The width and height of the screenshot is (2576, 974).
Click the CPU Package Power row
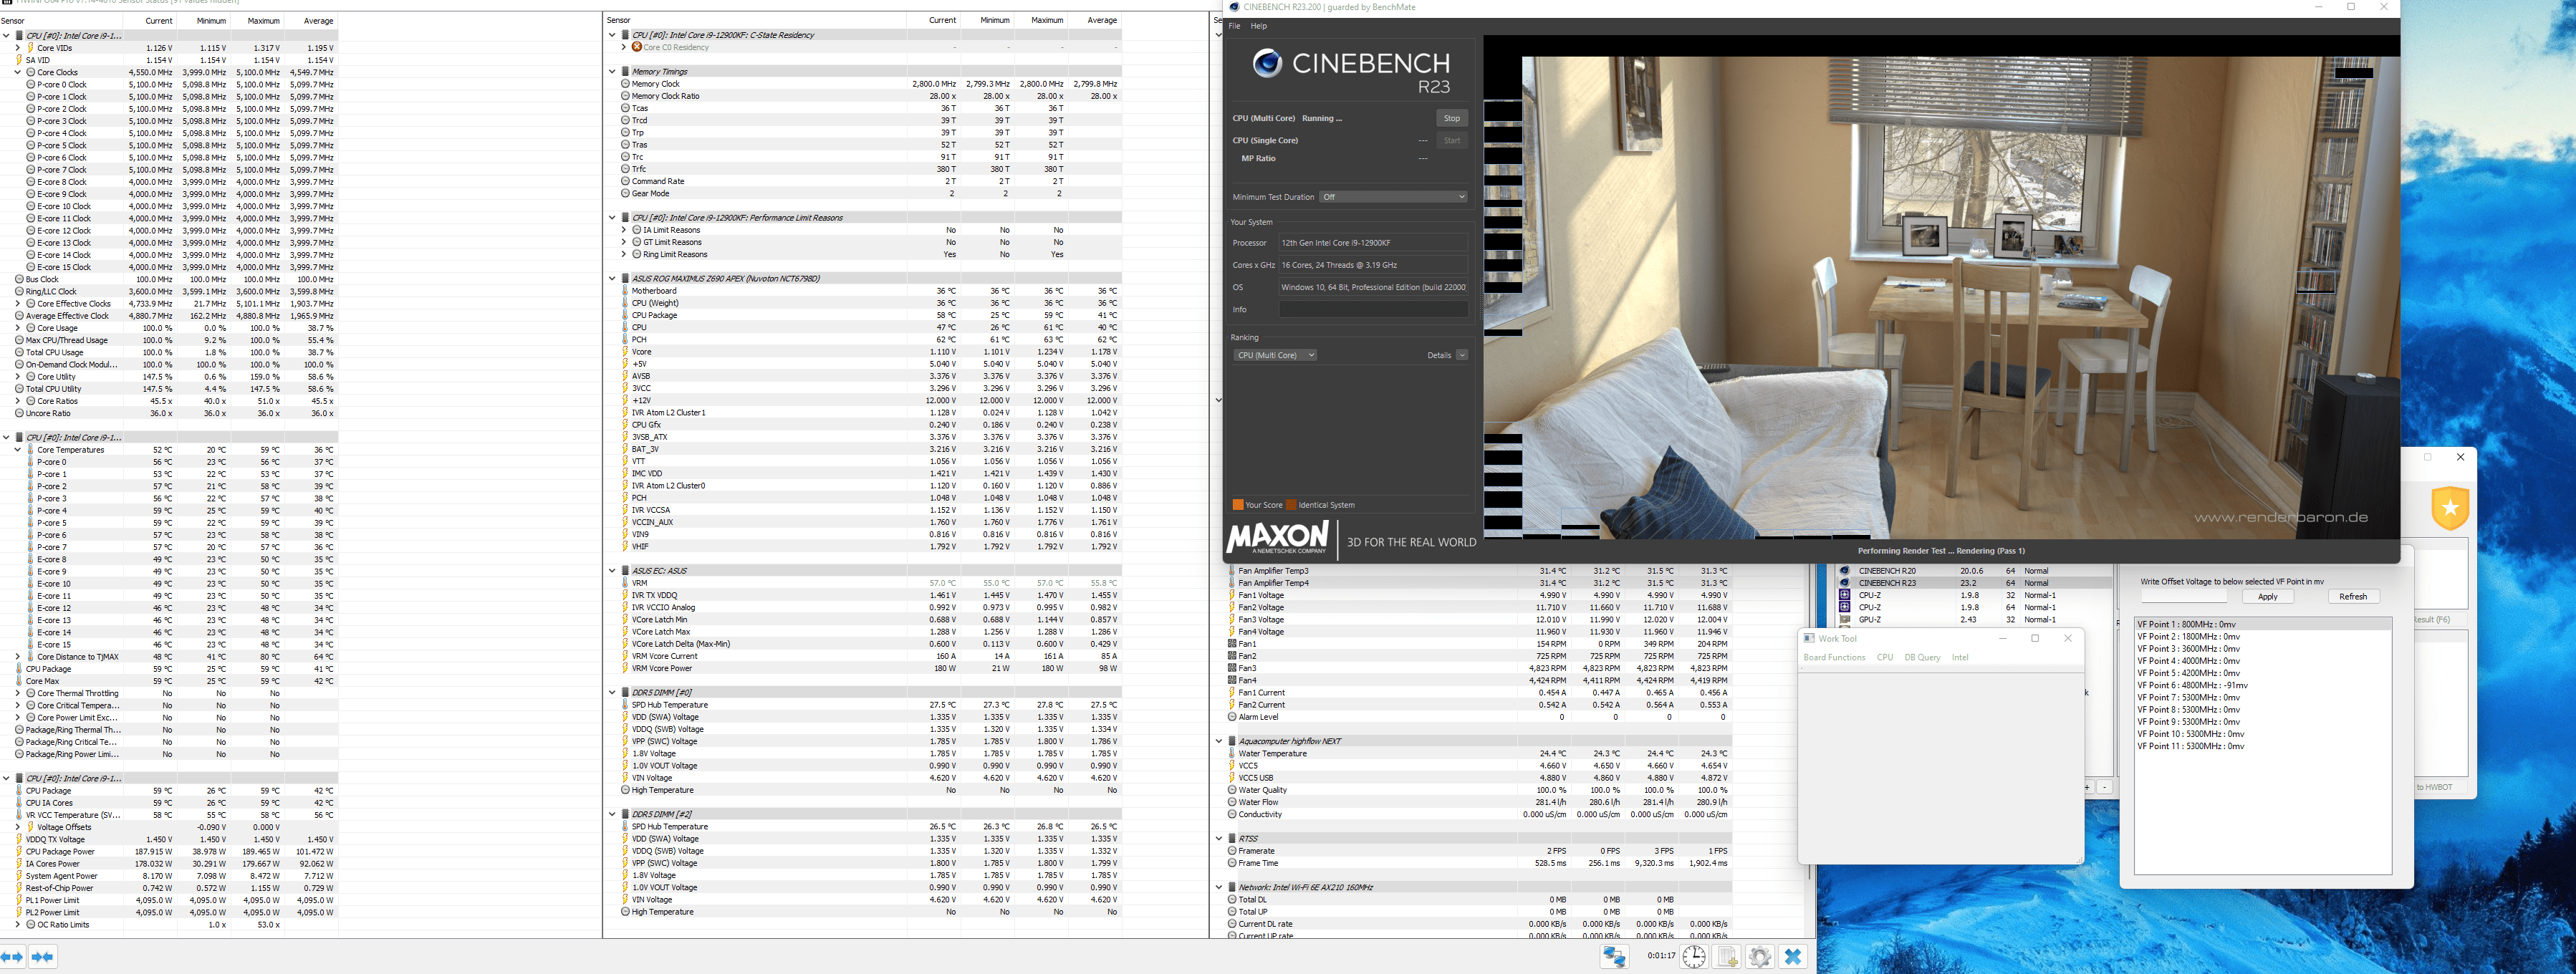point(169,851)
